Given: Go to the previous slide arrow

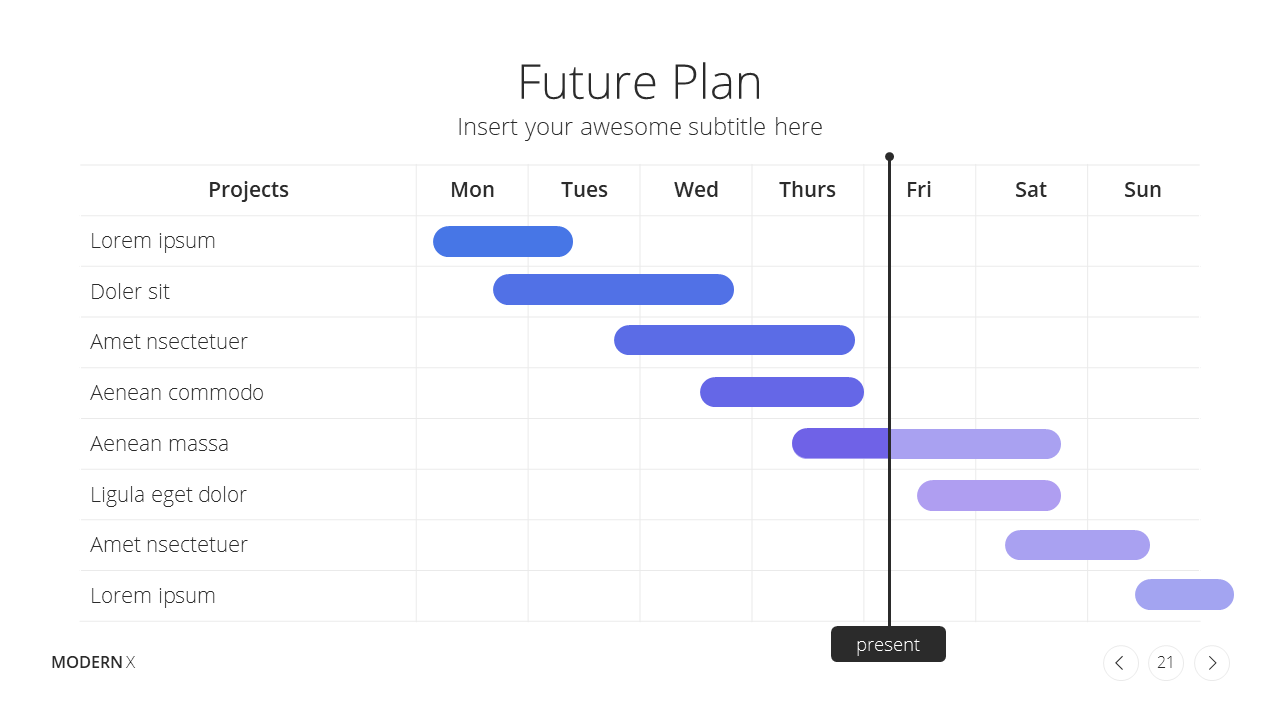Looking at the screenshot, I should [x=1120, y=663].
